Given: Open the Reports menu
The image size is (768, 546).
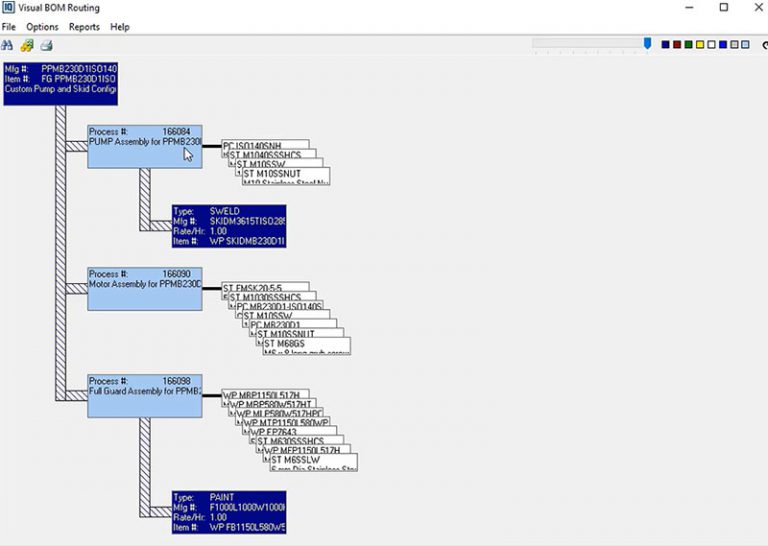Looking at the screenshot, I should pyautogui.click(x=84, y=27).
